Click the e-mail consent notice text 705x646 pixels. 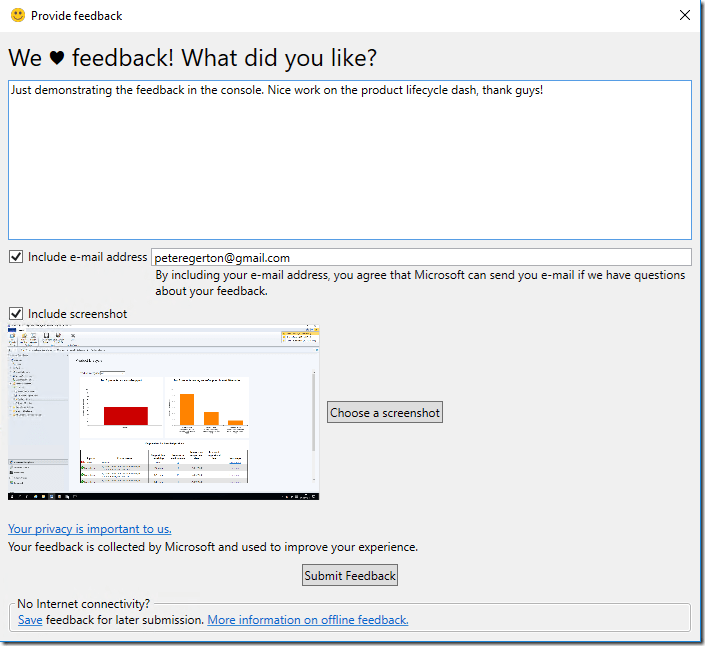pos(420,283)
